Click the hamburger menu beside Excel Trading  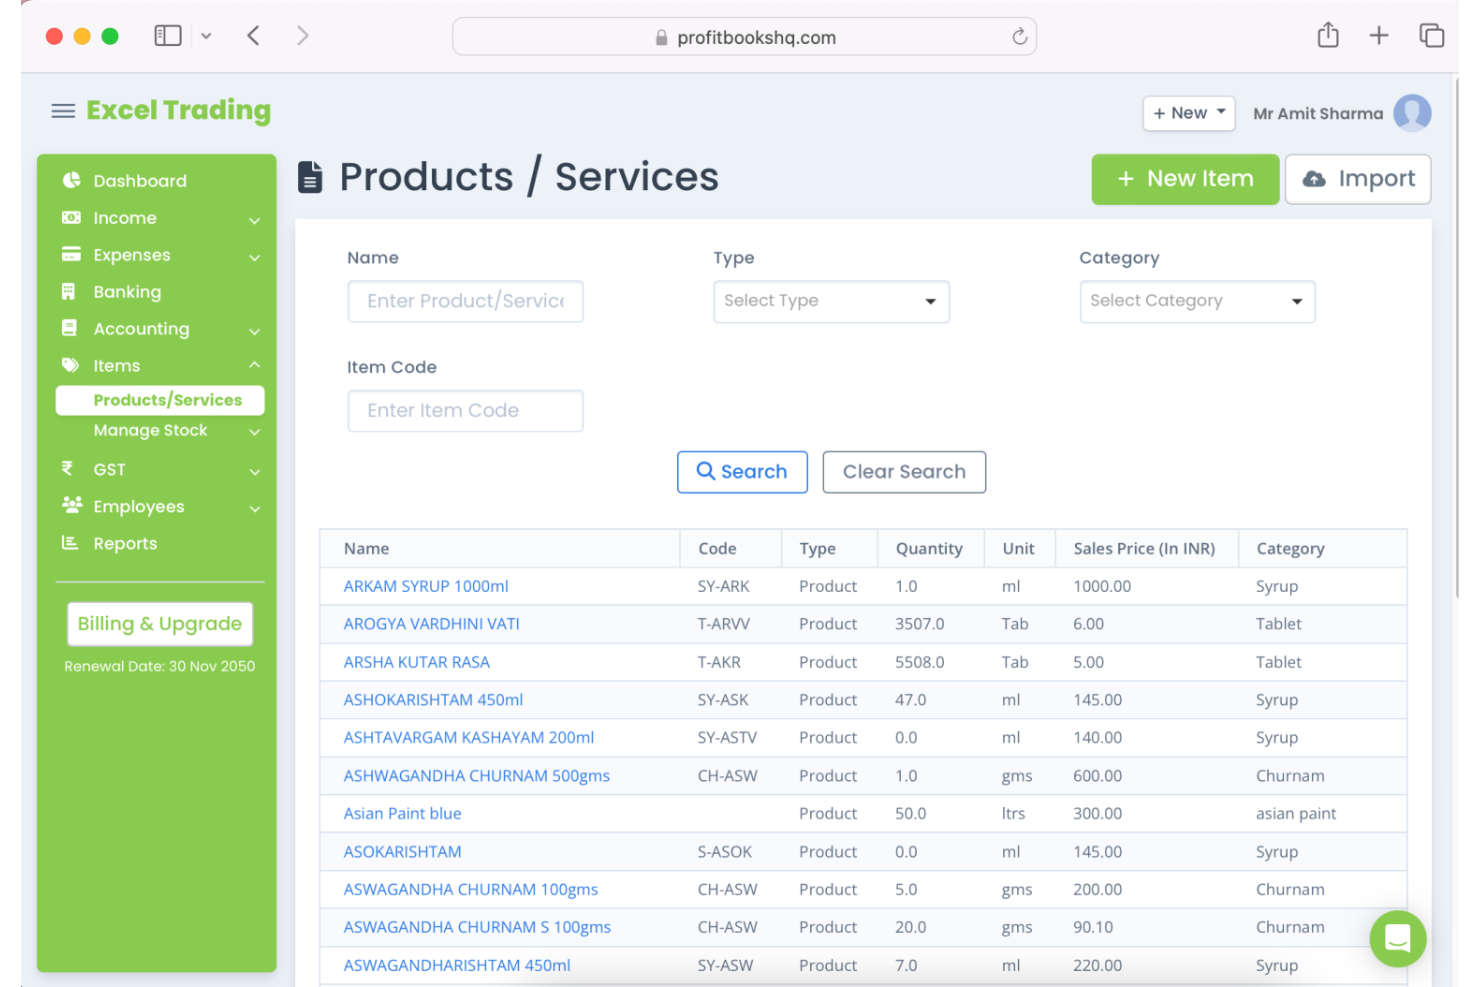coord(63,111)
